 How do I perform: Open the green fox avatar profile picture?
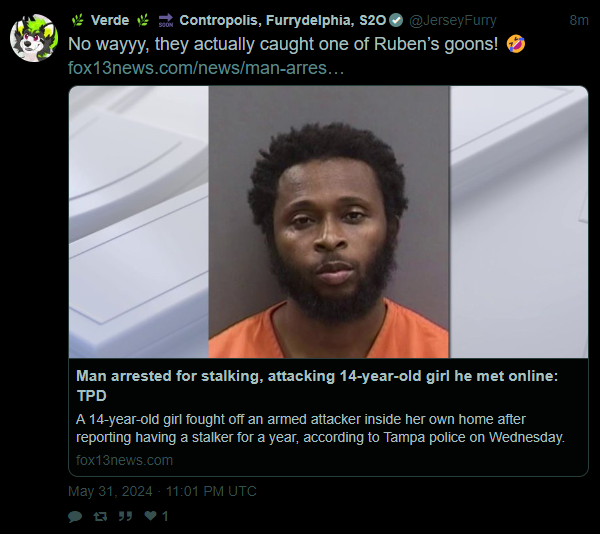pos(34,38)
